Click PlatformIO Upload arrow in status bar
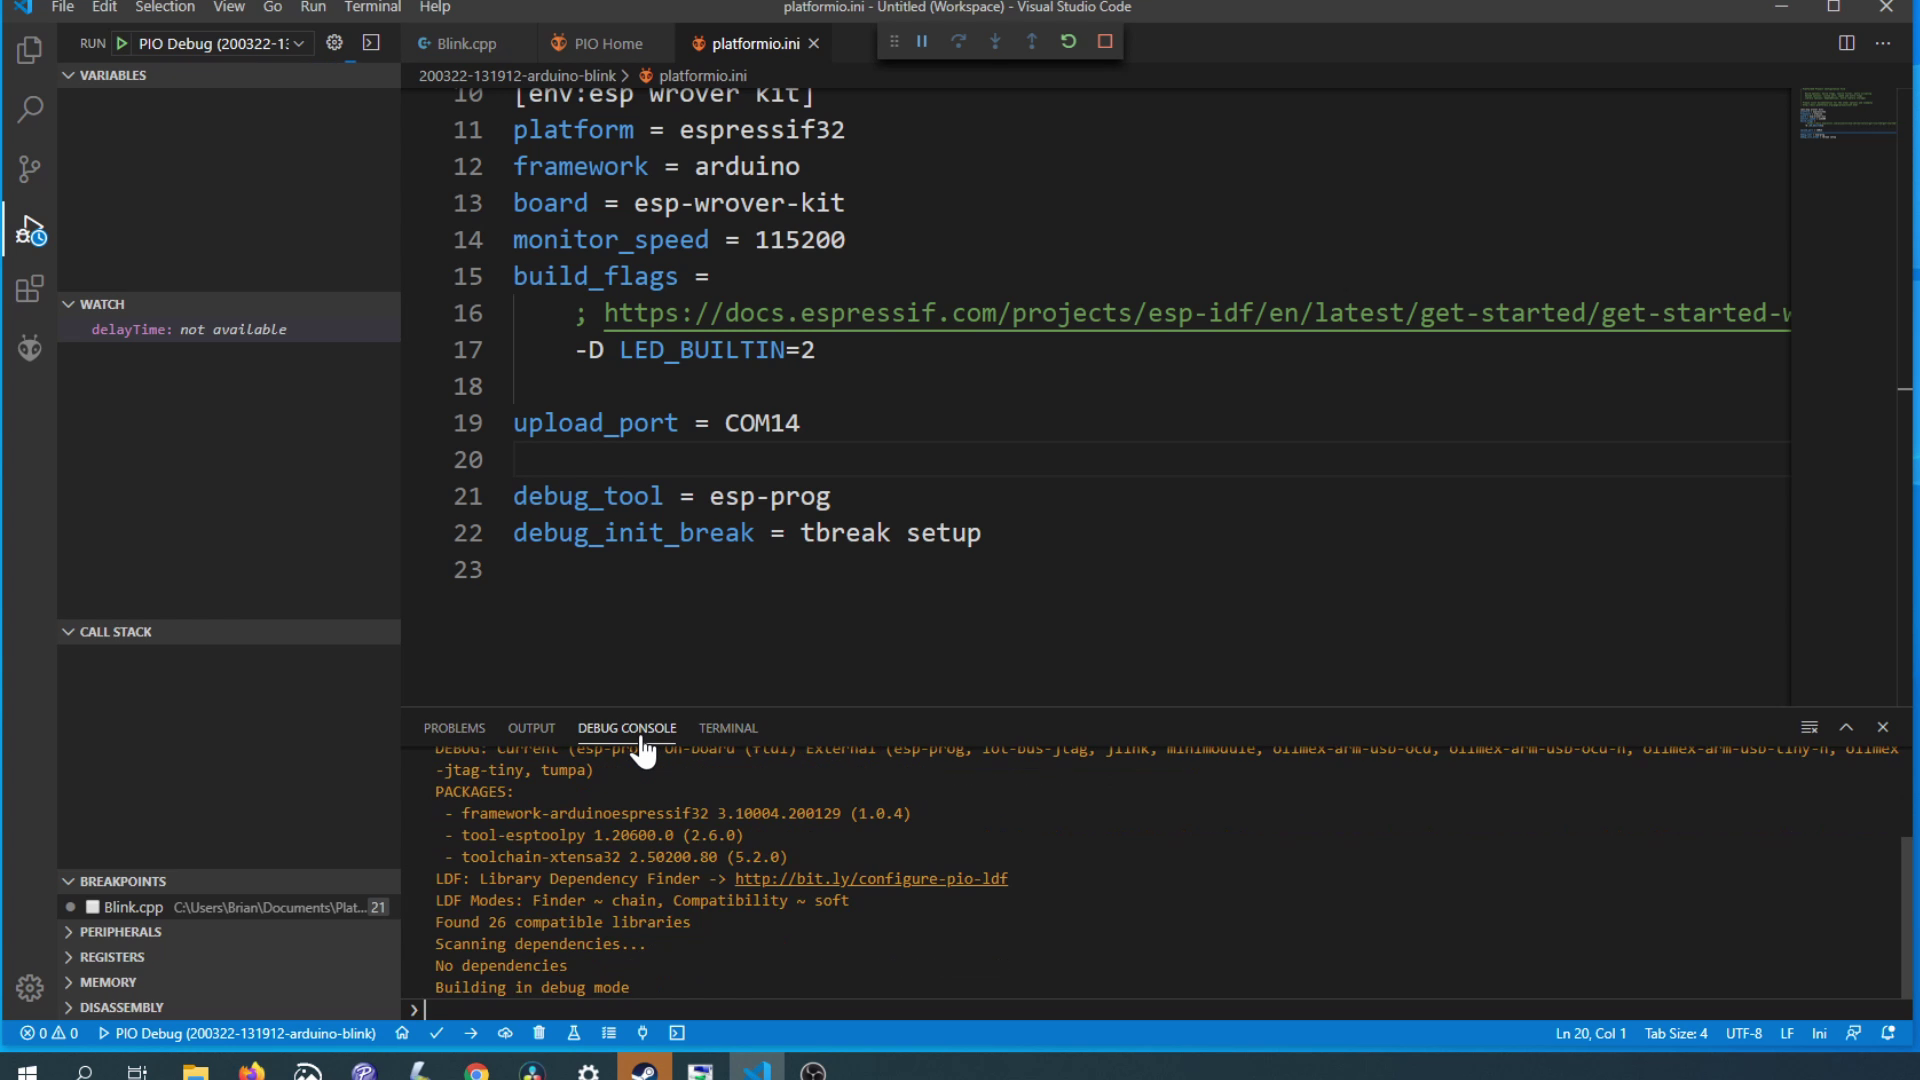 point(471,1033)
